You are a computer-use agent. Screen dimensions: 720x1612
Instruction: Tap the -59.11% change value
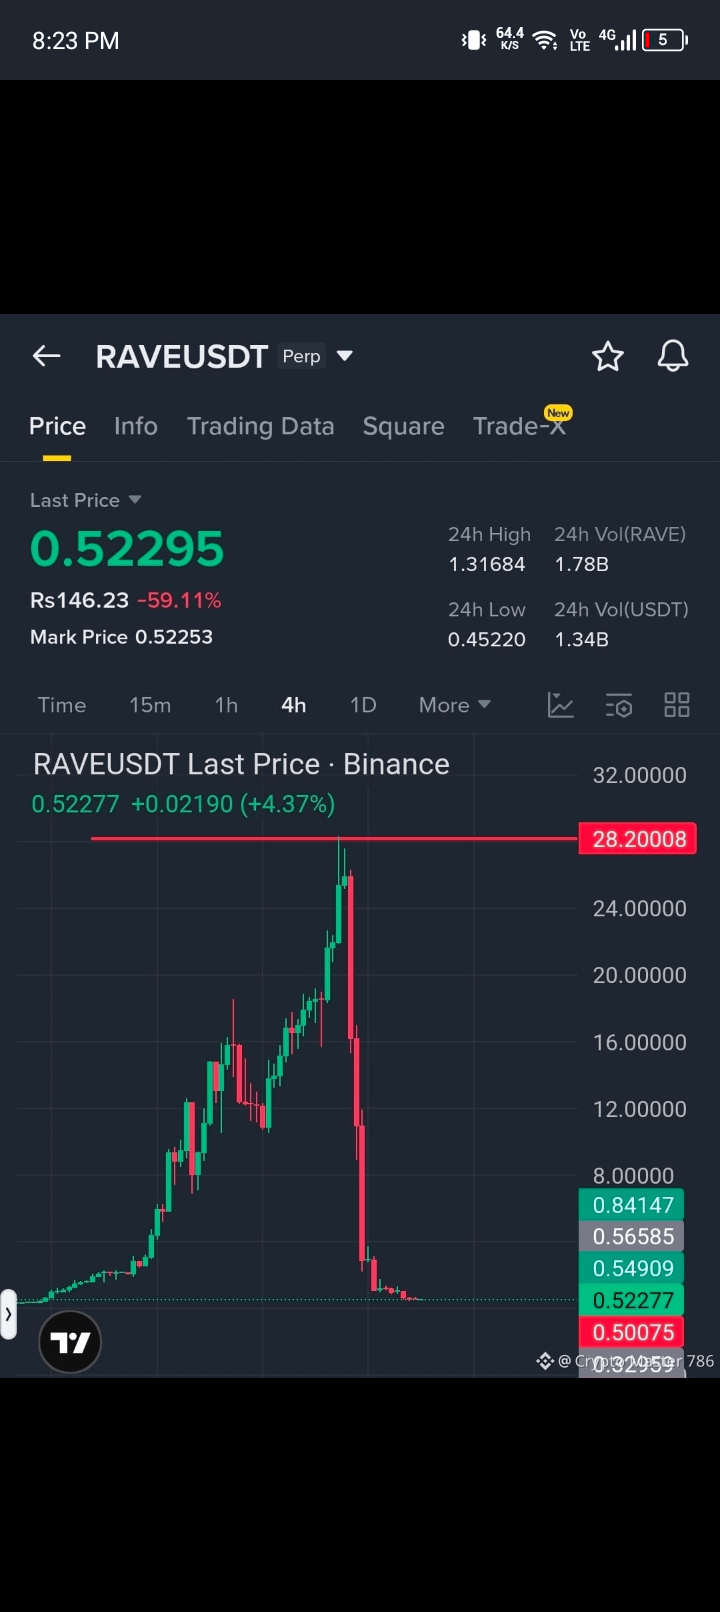click(x=179, y=600)
